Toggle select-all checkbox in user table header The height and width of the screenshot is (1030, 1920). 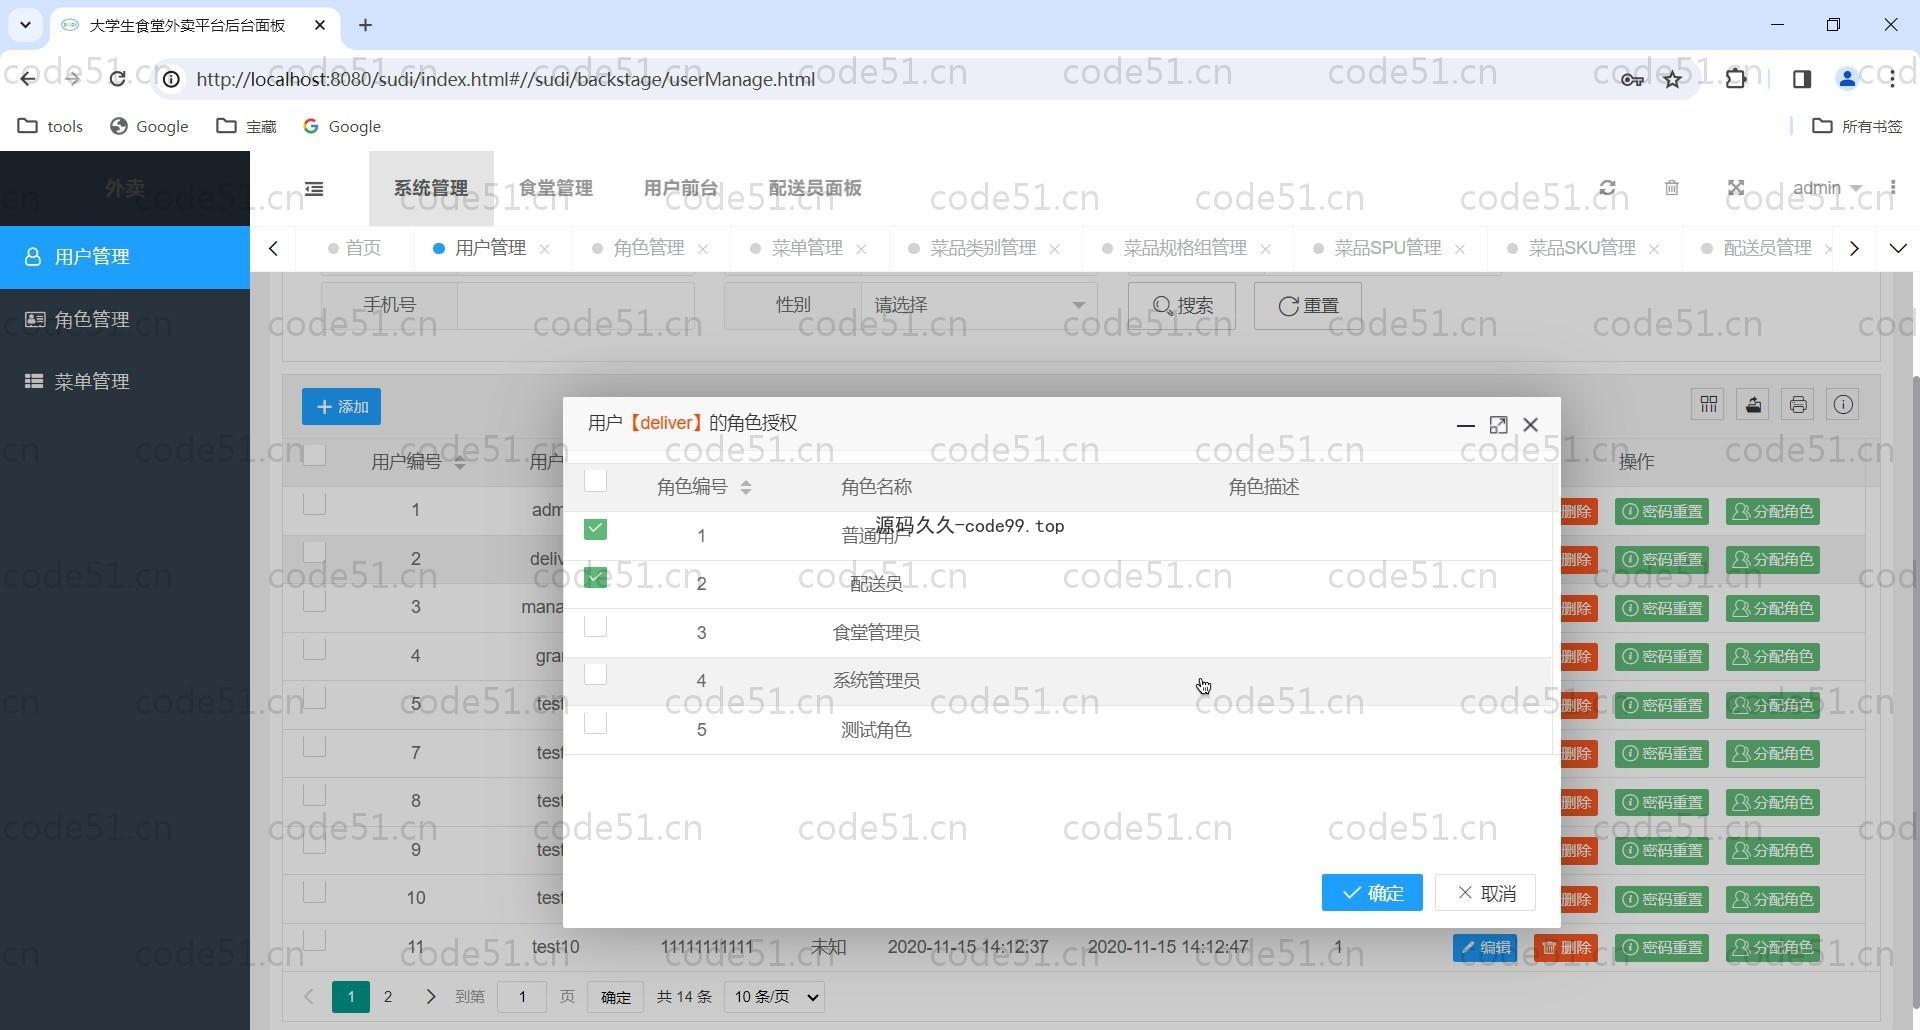tap(314, 455)
